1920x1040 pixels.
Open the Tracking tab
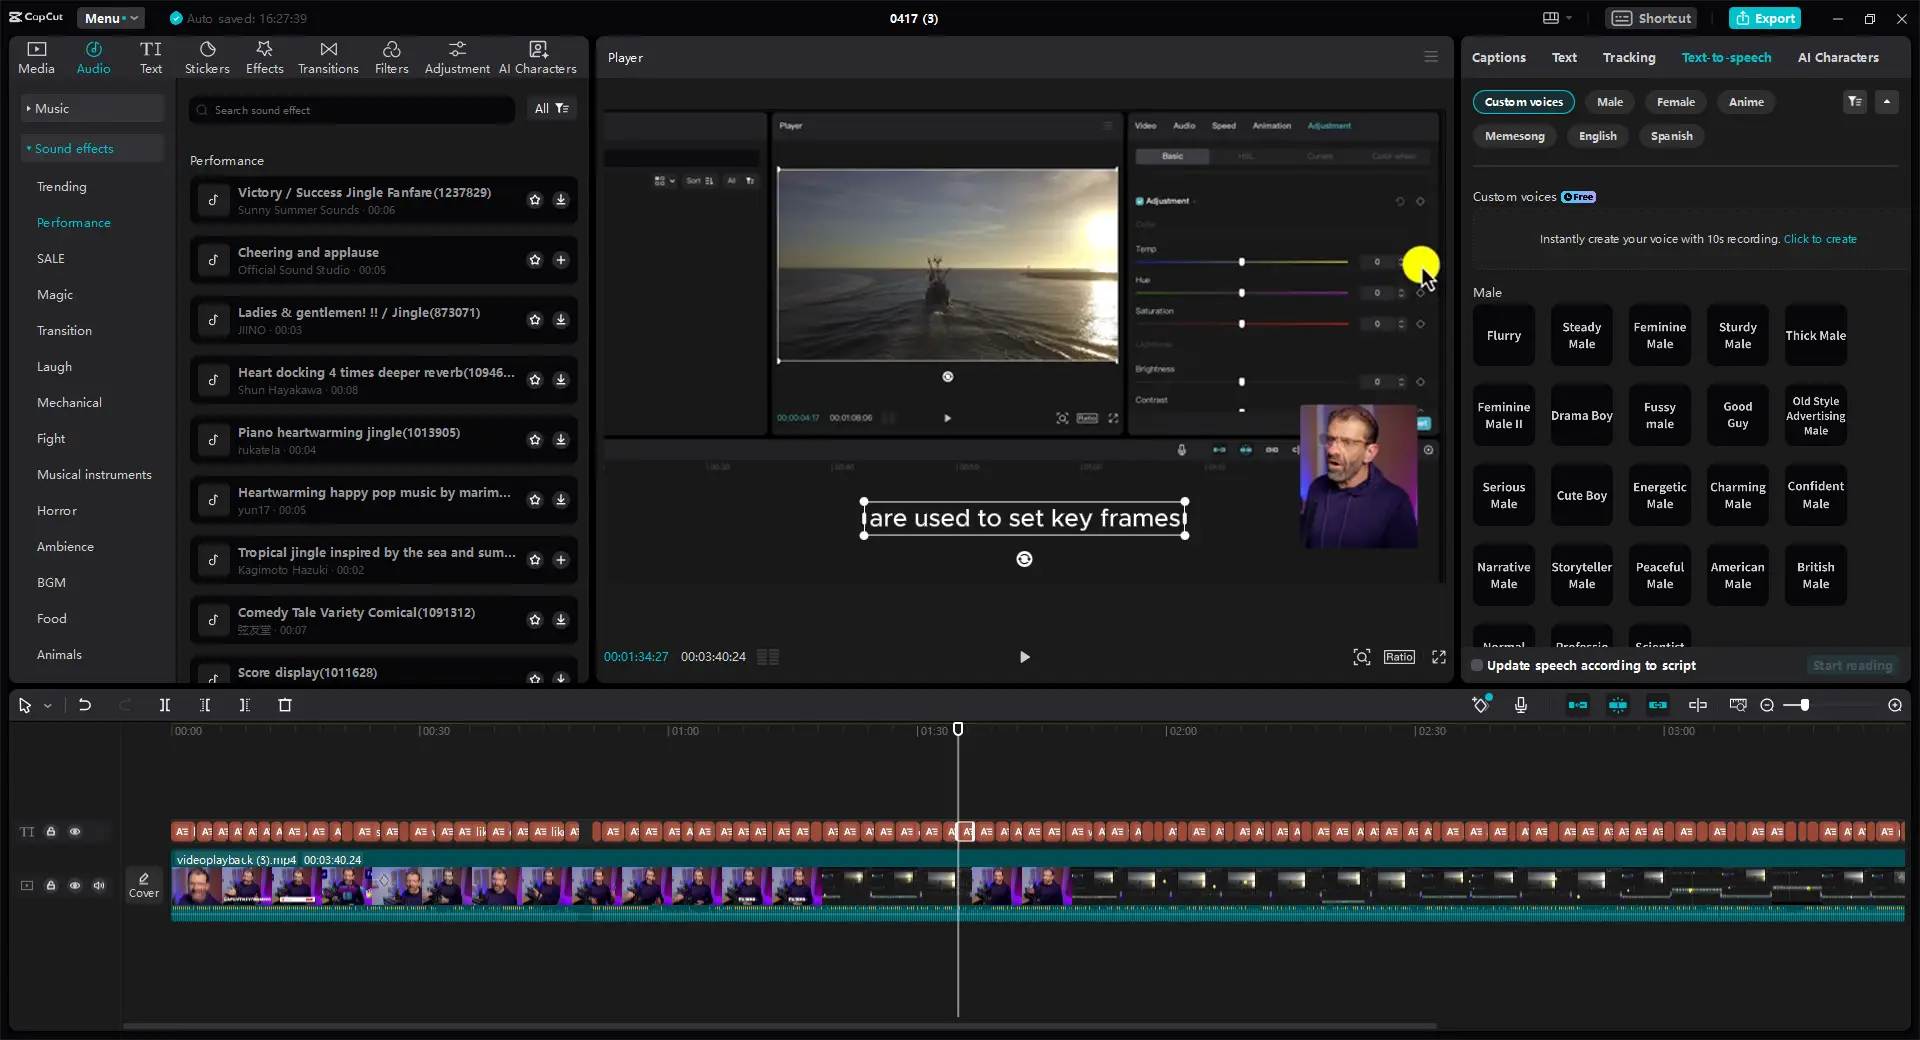(x=1629, y=57)
